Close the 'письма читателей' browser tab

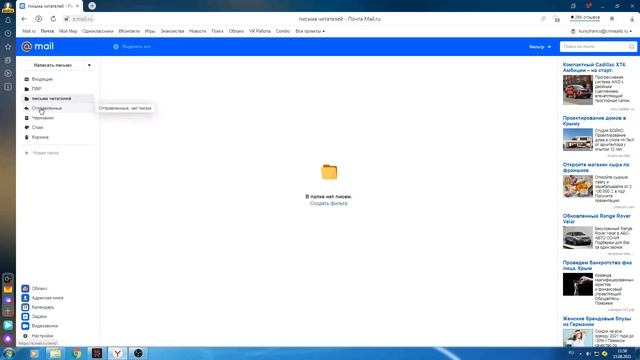(x=77, y=6)
